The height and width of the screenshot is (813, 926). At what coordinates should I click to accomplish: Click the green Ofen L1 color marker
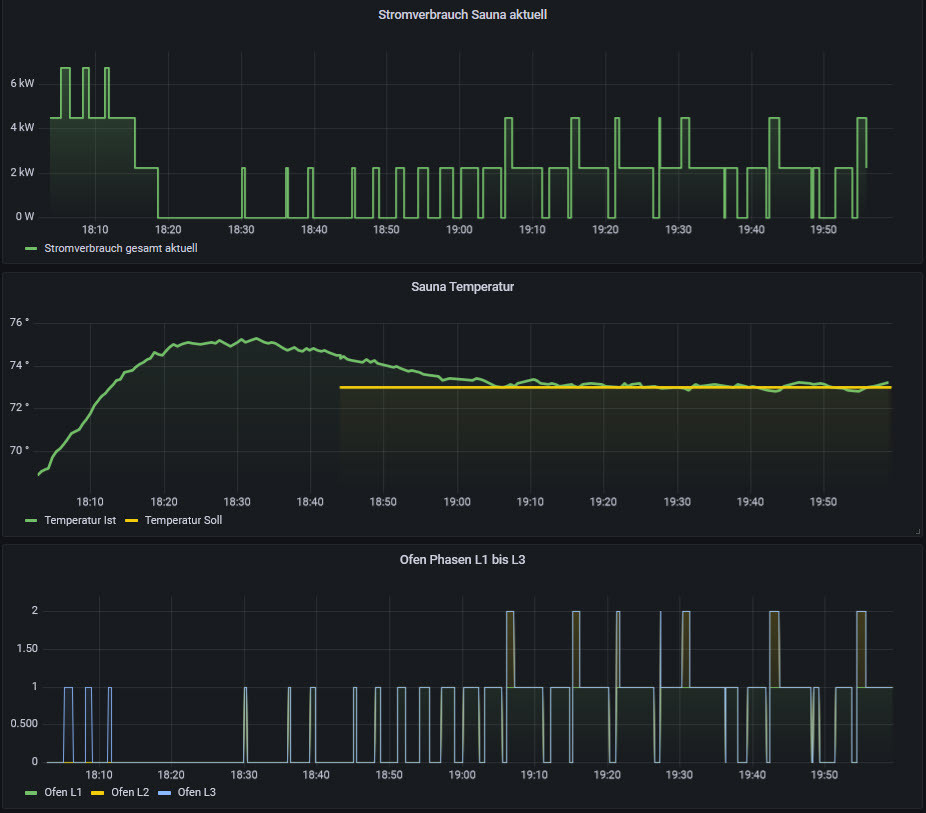pos(31,792)
